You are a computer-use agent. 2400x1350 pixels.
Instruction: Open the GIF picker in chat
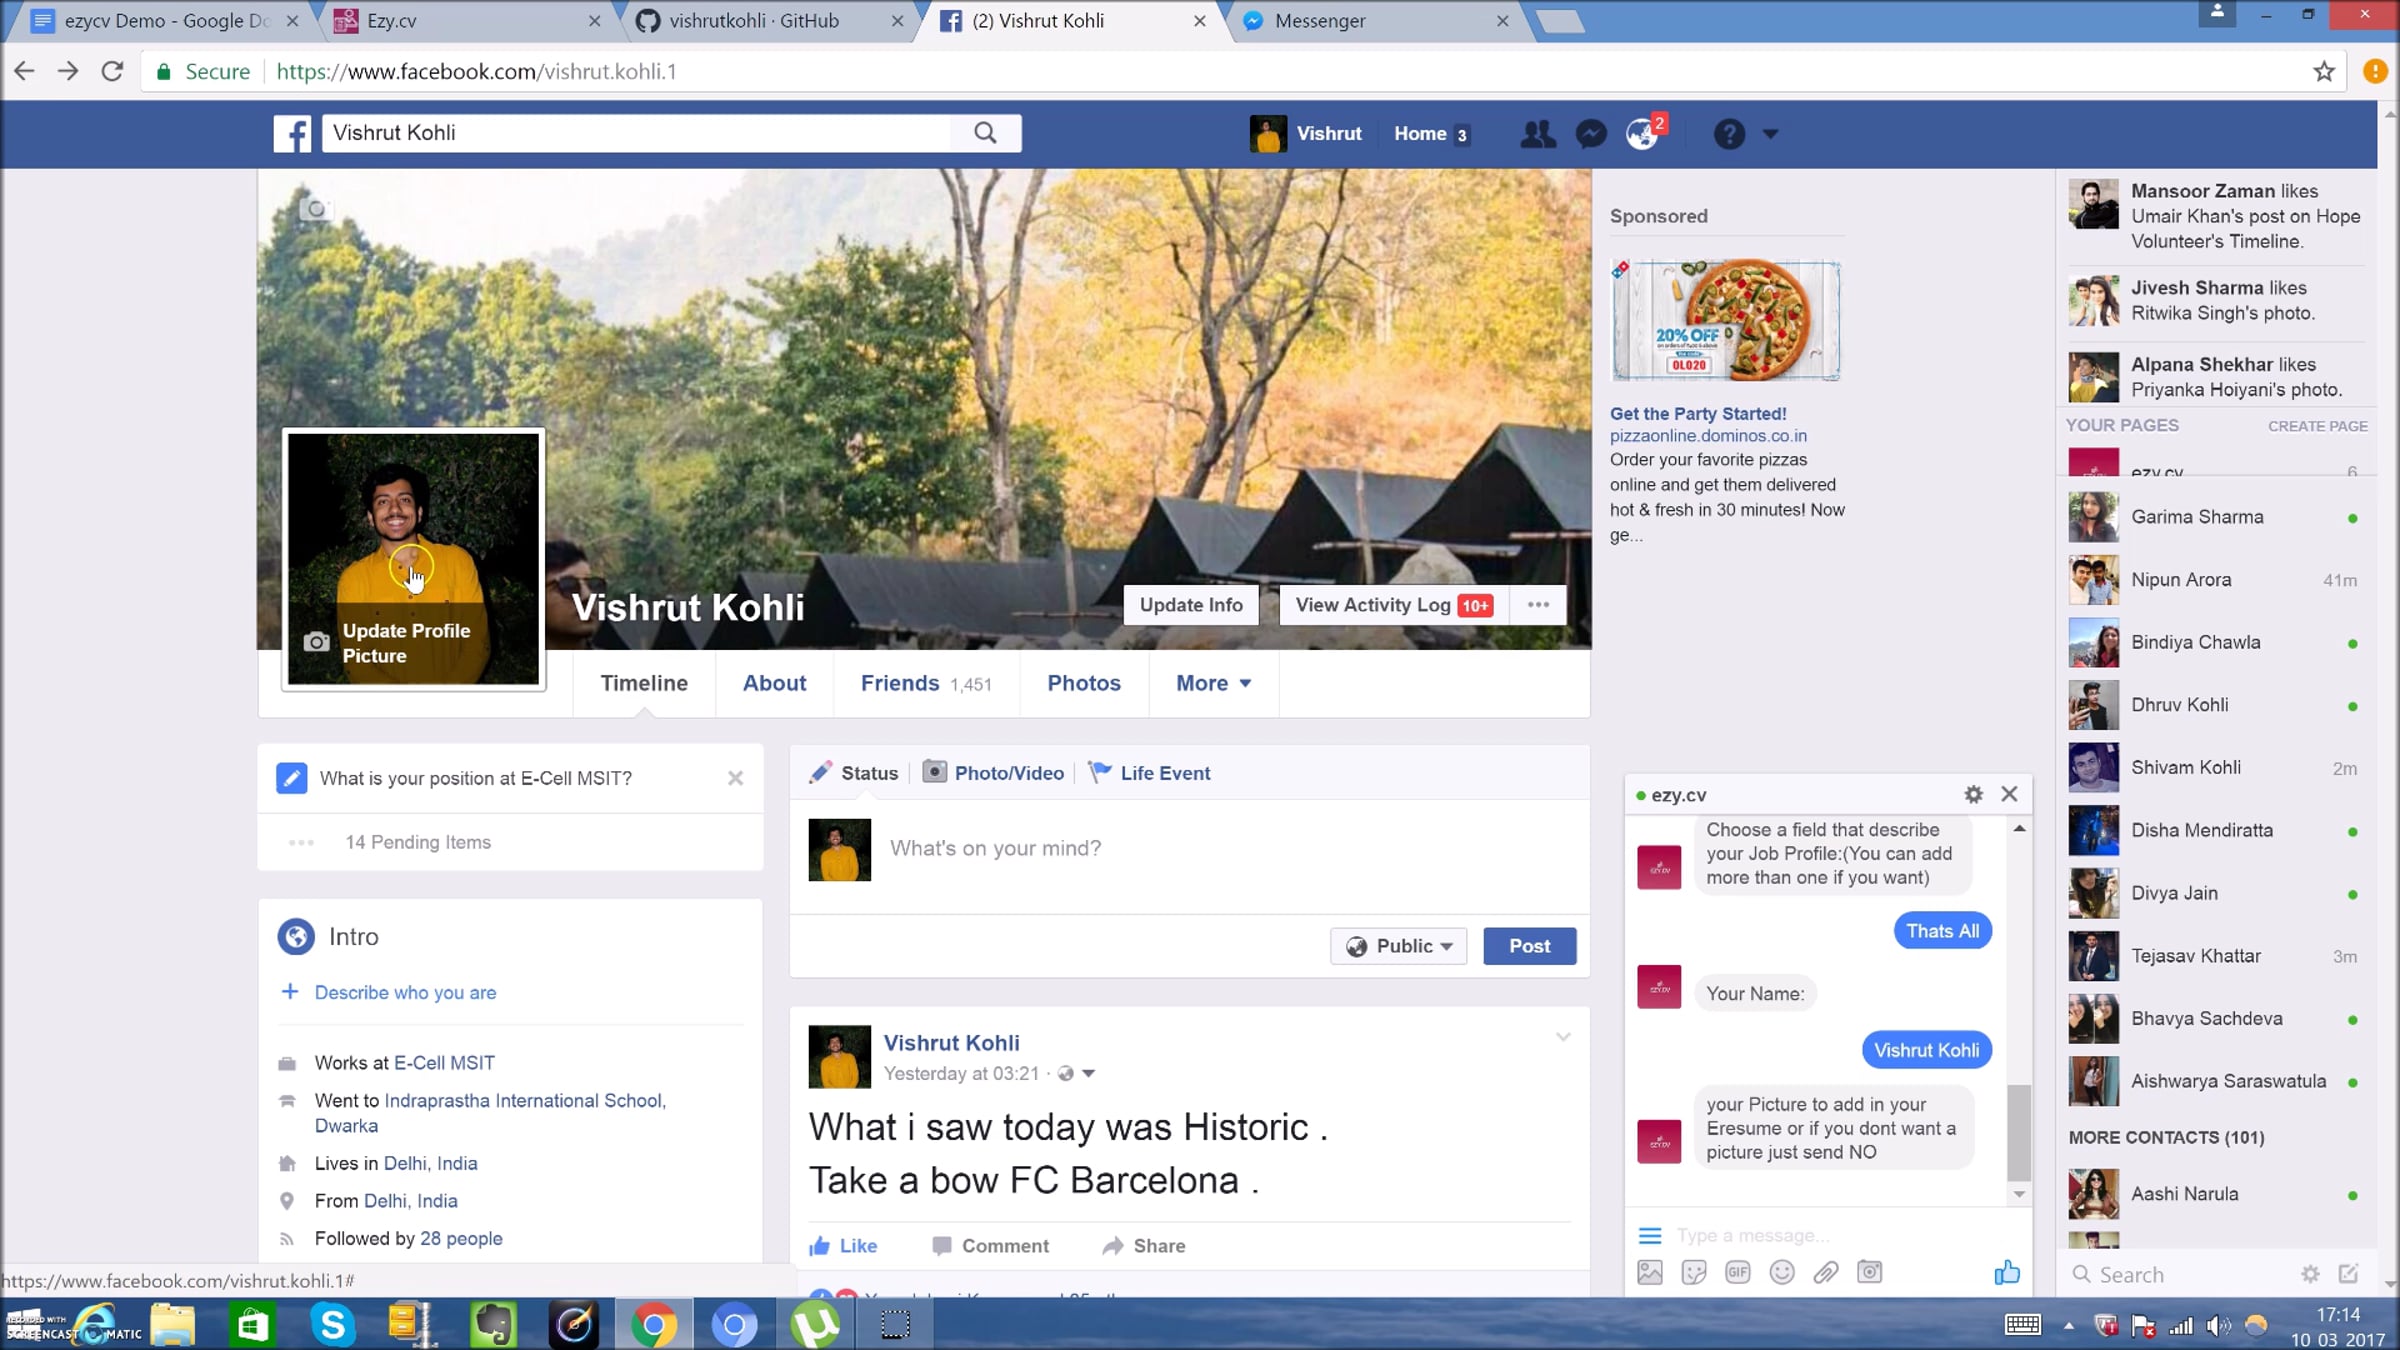(x=1738, y=1272)
